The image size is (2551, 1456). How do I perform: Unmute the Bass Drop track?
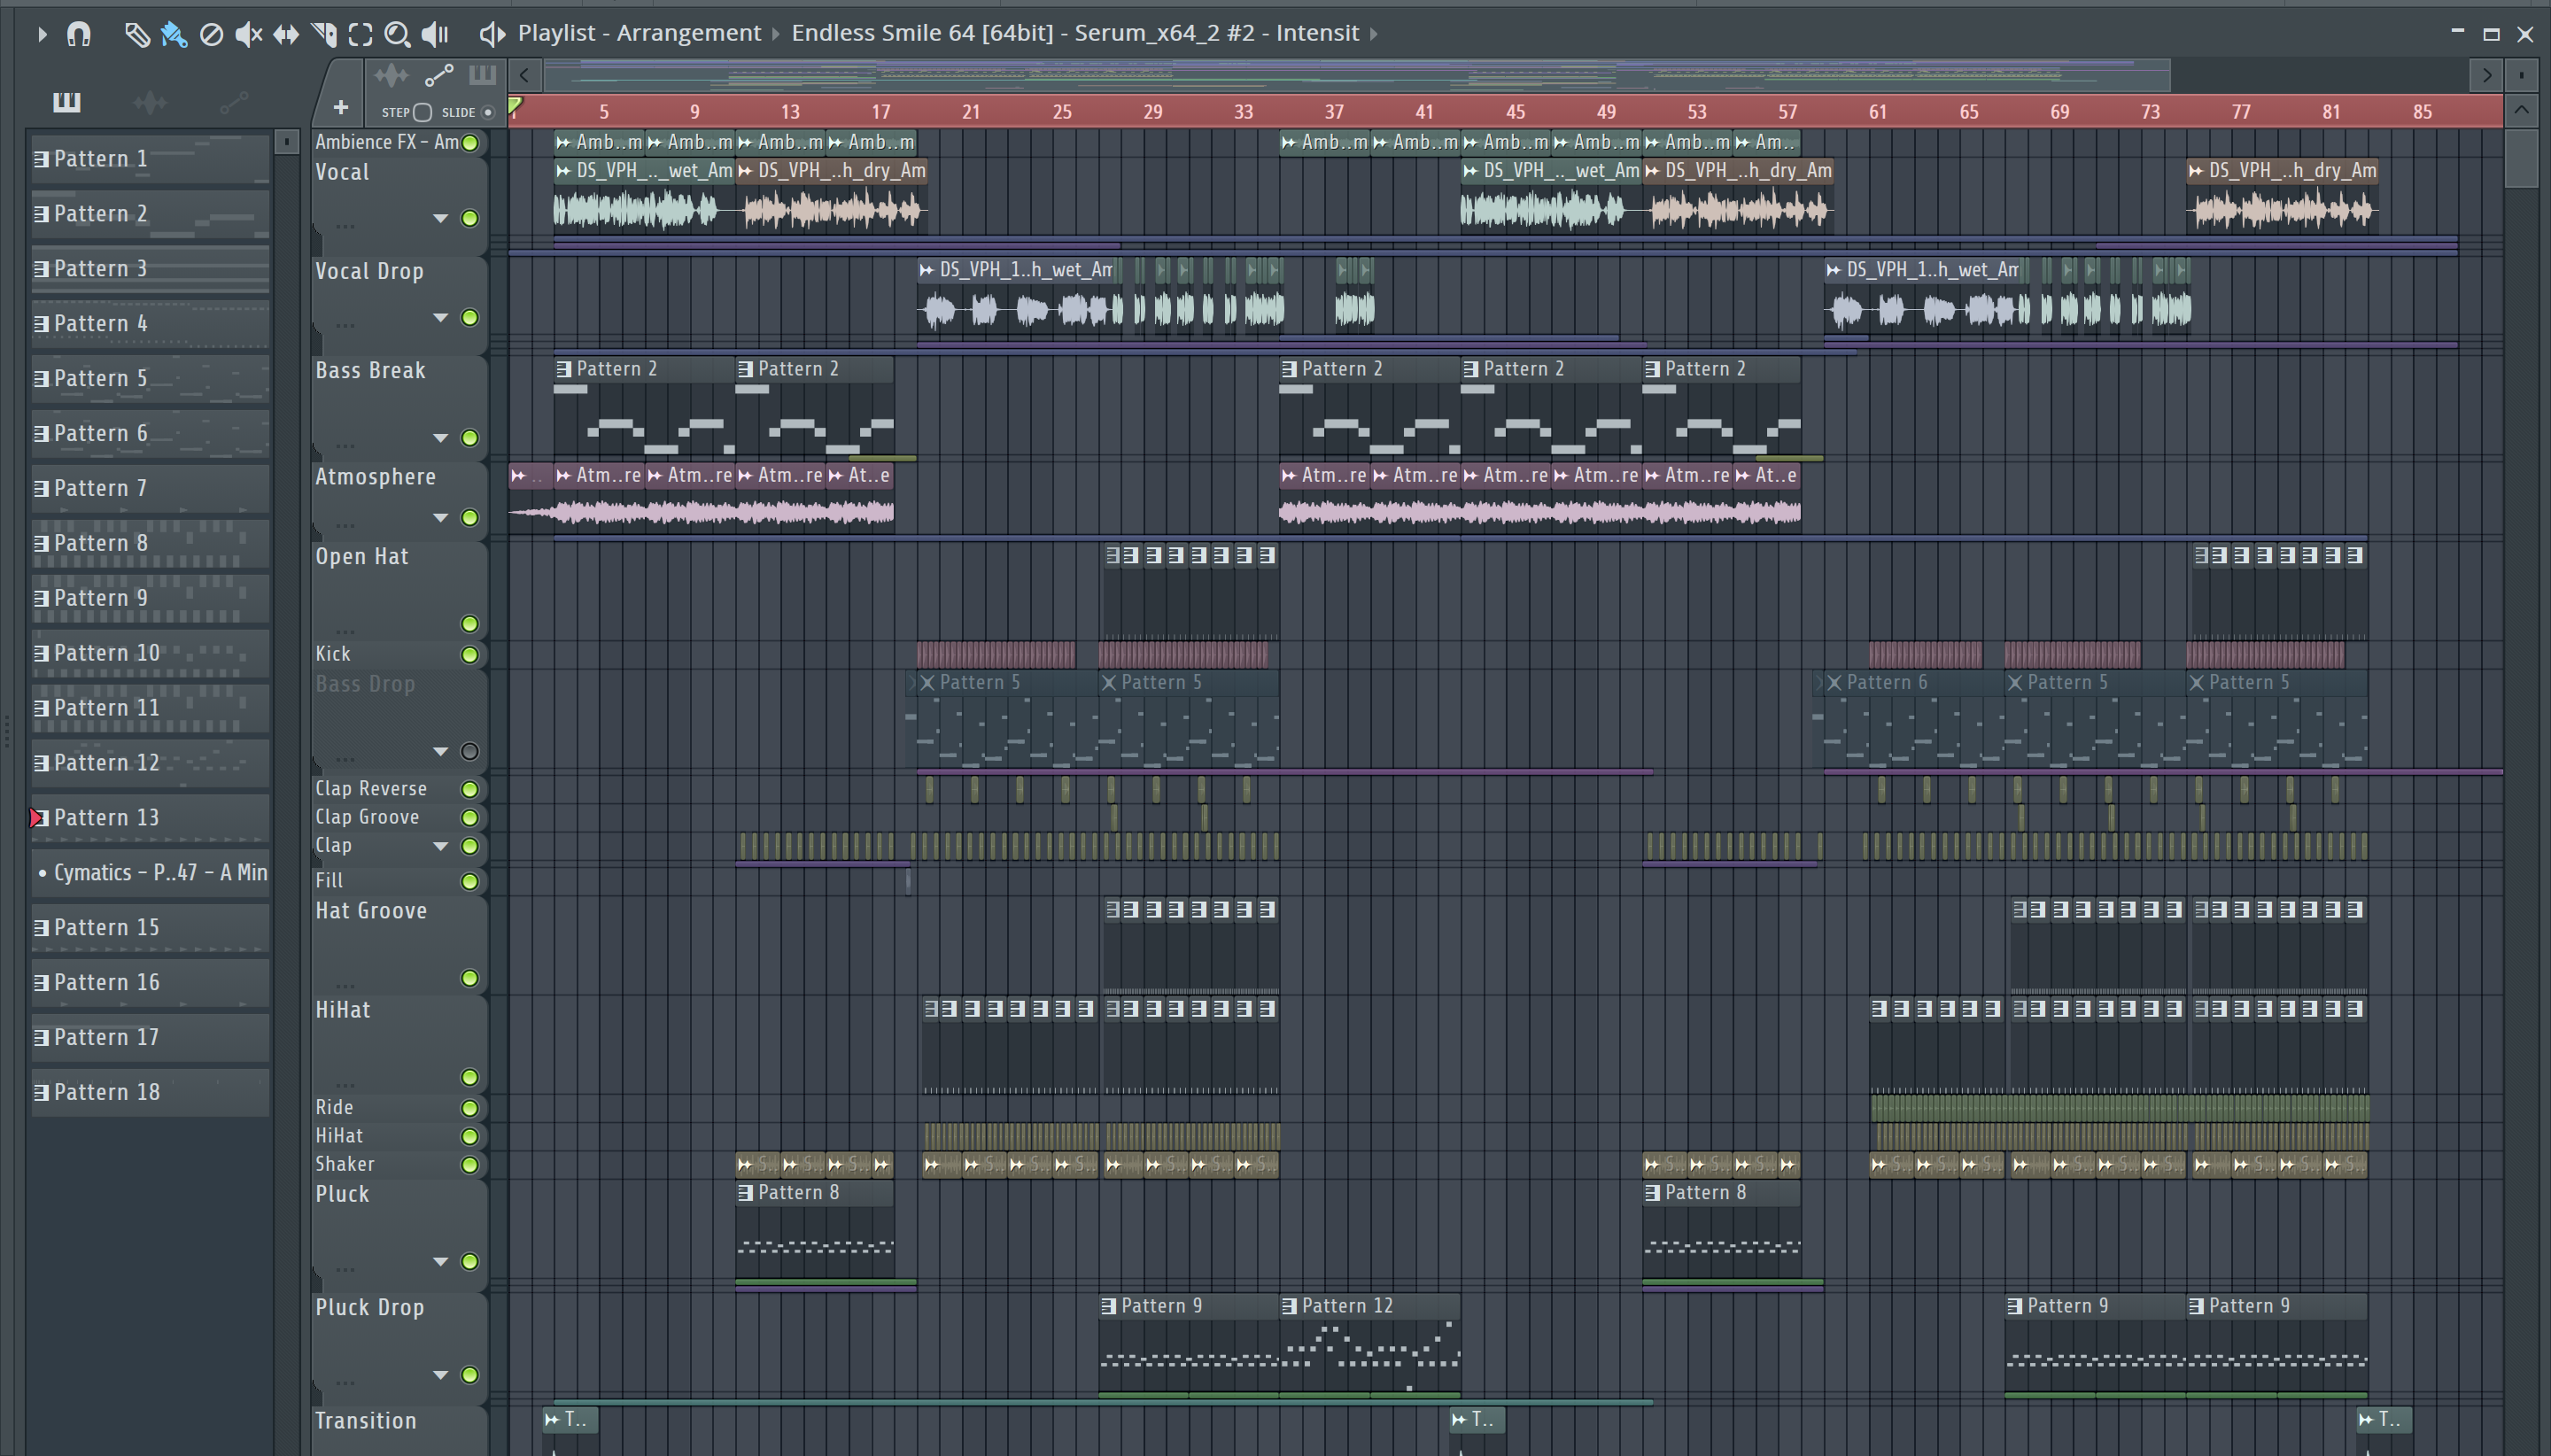click(x=469, y=751)
